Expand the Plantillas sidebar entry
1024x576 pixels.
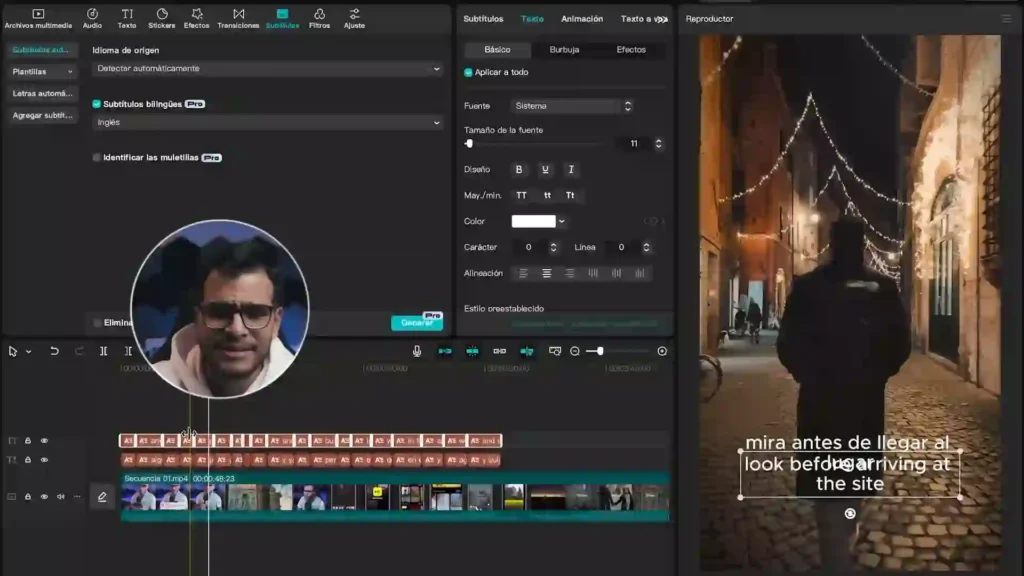pos(40,71)
